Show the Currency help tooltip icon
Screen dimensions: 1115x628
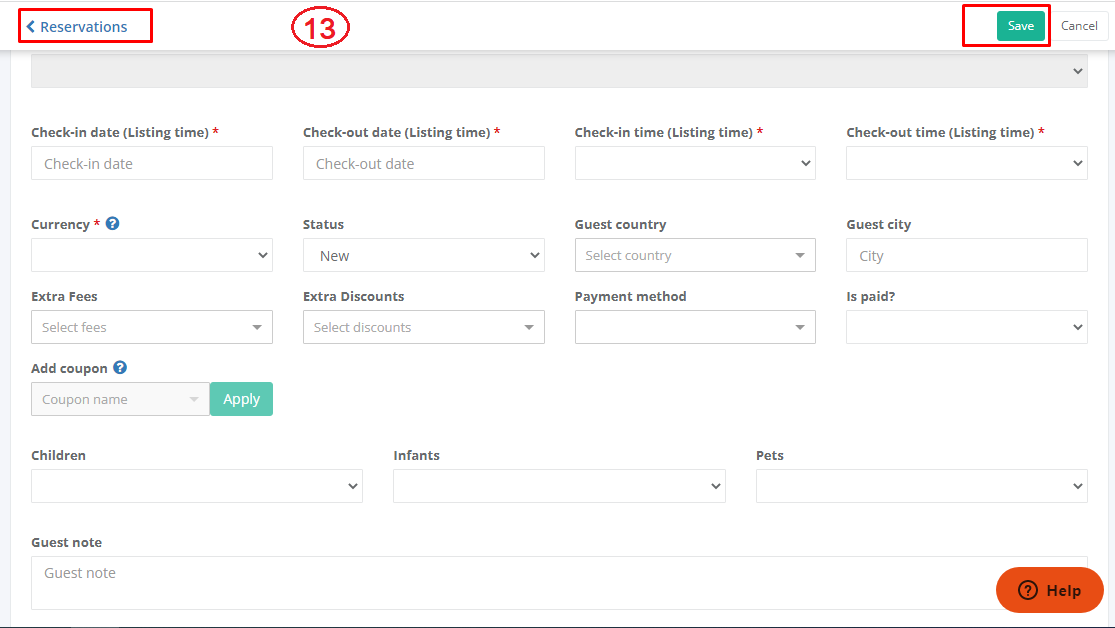112,223
